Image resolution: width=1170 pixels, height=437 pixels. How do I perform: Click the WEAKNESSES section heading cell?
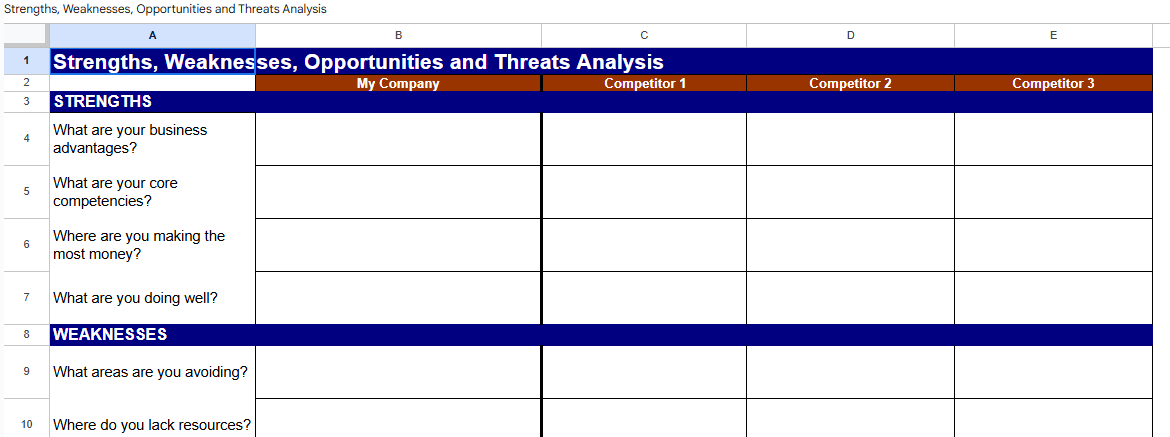click(152, 335)
